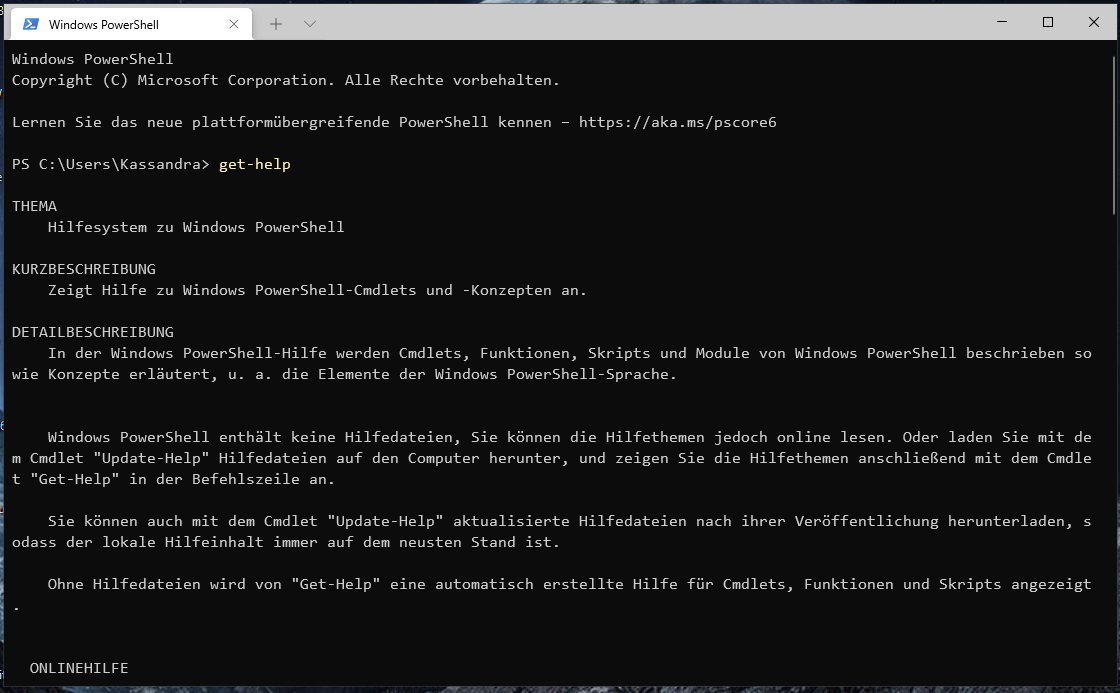Click the line "Hilfesystem zu Windows PowerShell"
Image resolution: width=1120 pixels, height=693 pixels.
click(x=196, y=227)
